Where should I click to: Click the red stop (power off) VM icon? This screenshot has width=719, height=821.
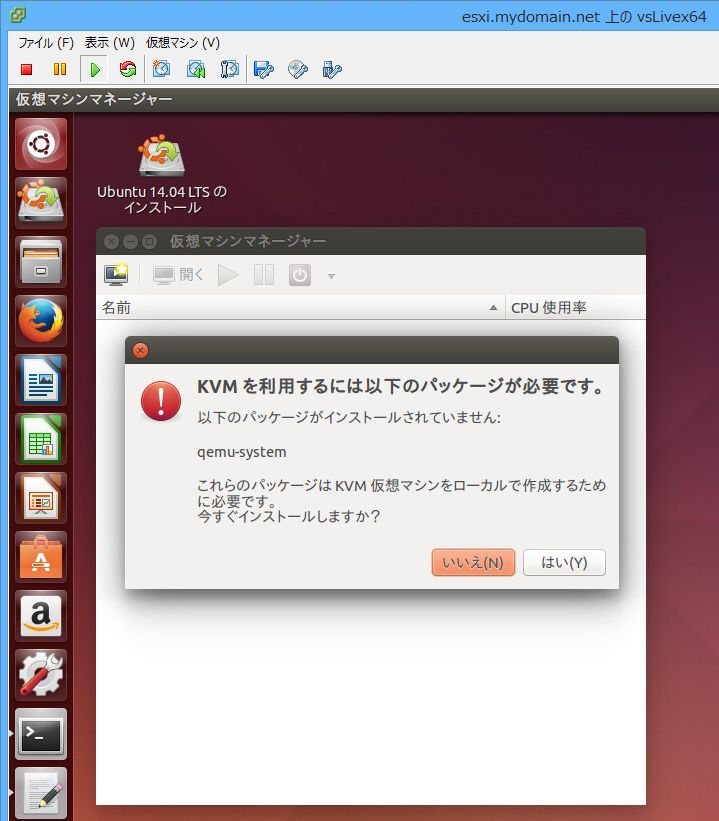(26, 70)
